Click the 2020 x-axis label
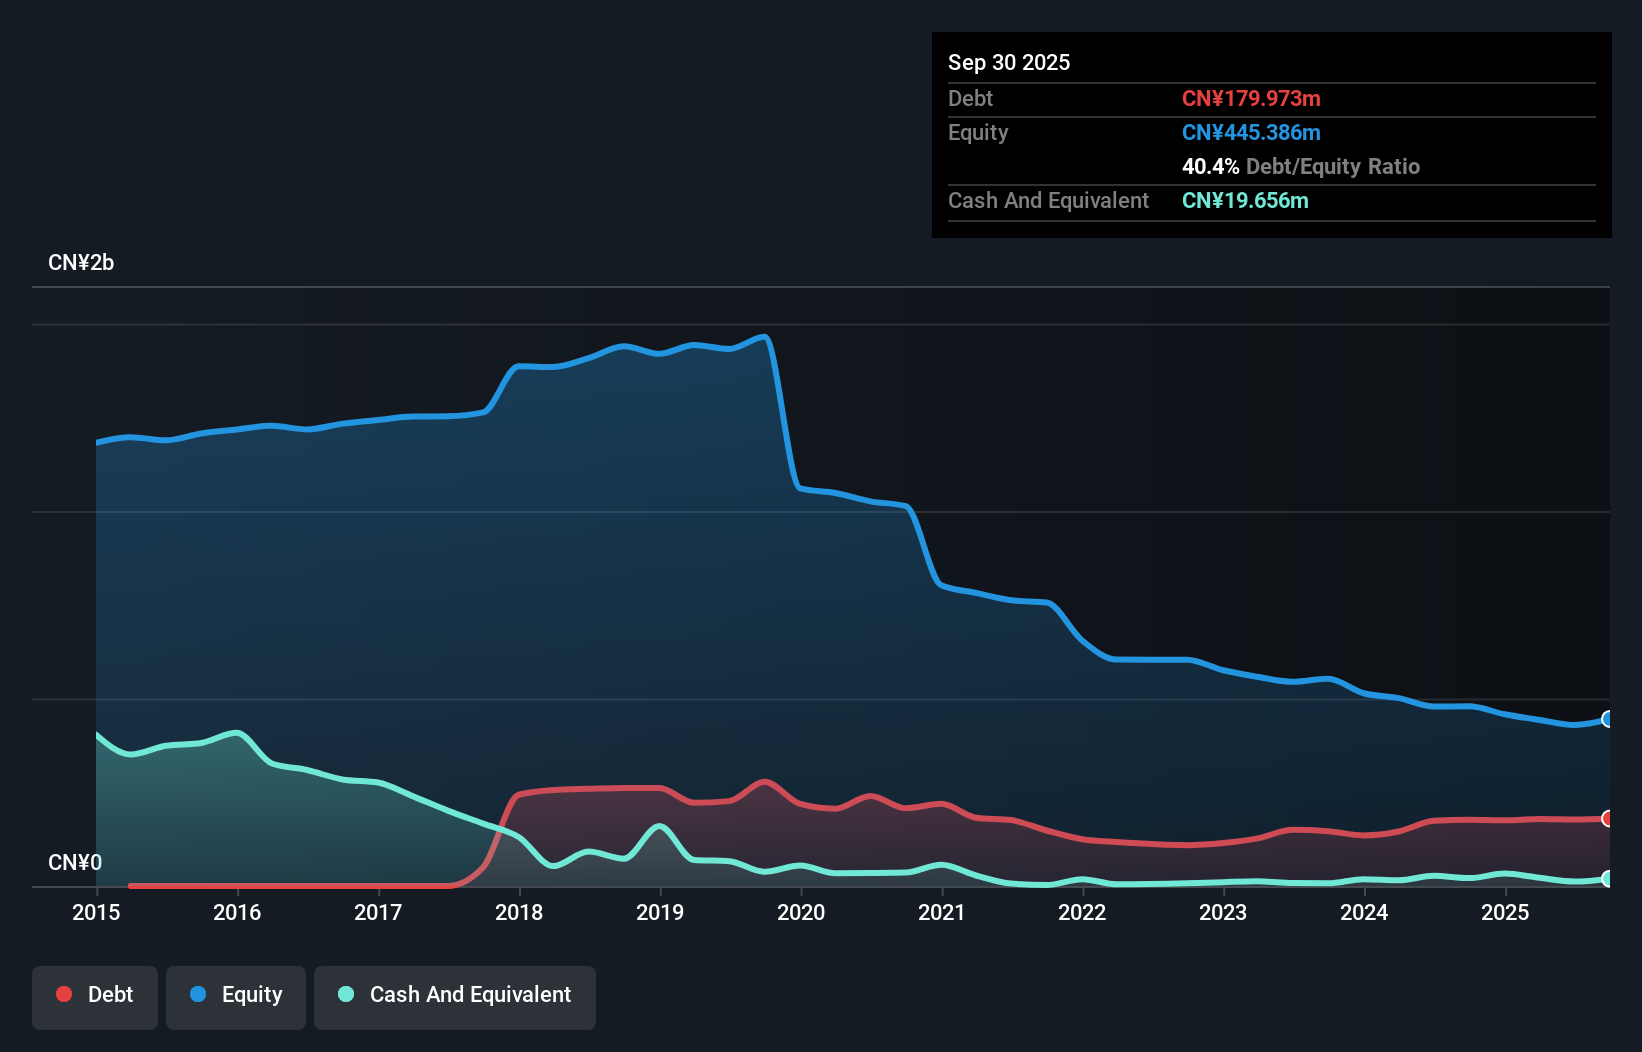1642x1052 pixels. (x=801, y=912)
